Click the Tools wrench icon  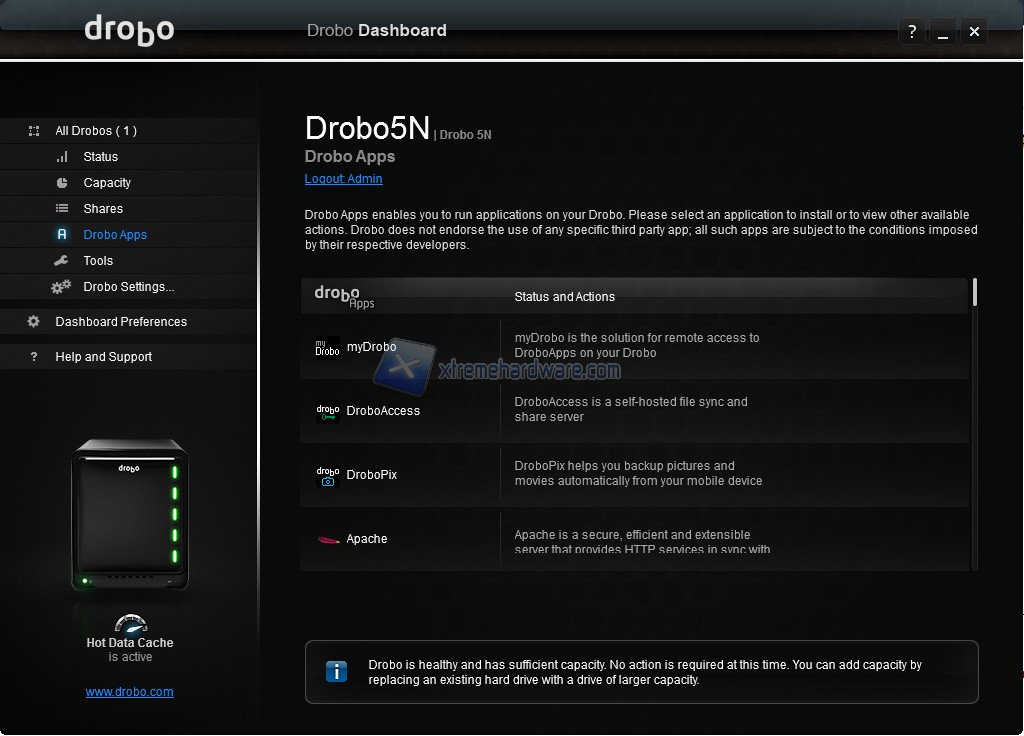coord(62,261)
